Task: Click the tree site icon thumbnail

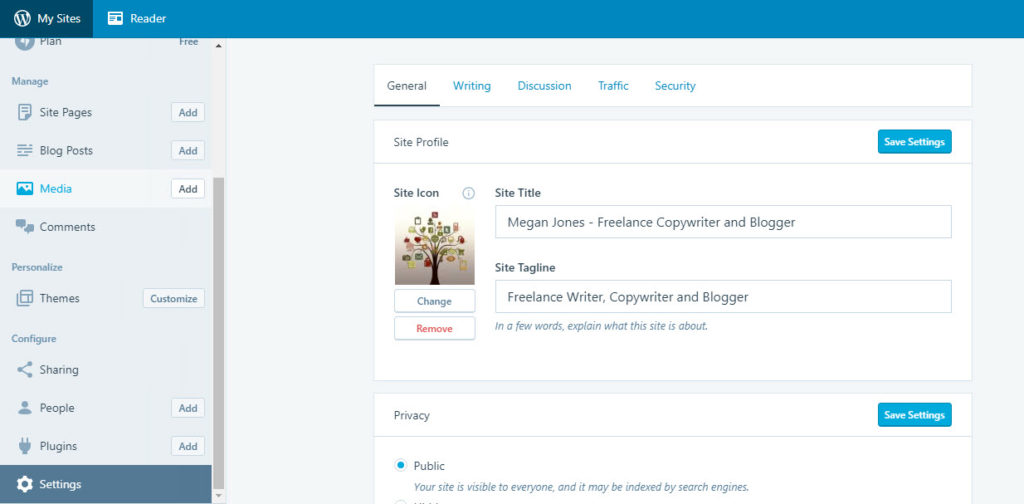Action: point(434,246)
